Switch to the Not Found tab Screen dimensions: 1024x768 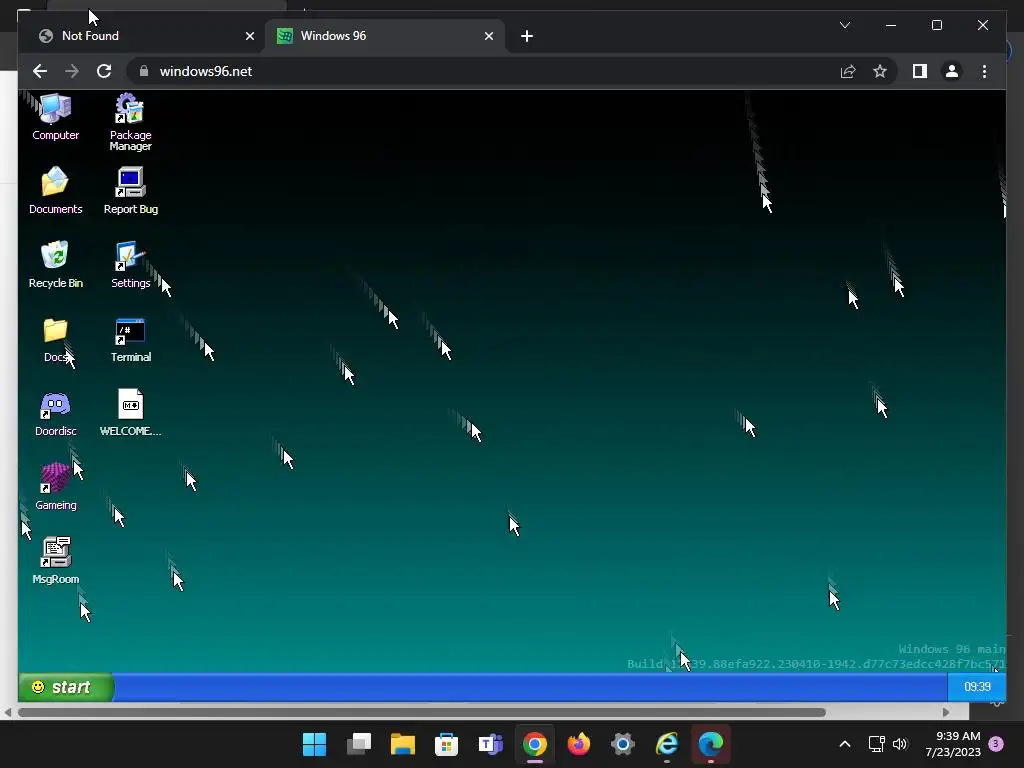click(x=146, y=36)
